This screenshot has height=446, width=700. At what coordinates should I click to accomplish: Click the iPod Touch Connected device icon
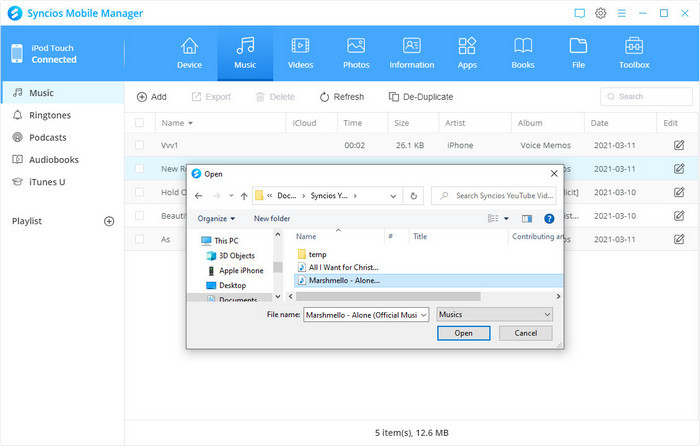click(x=17, y=54)
